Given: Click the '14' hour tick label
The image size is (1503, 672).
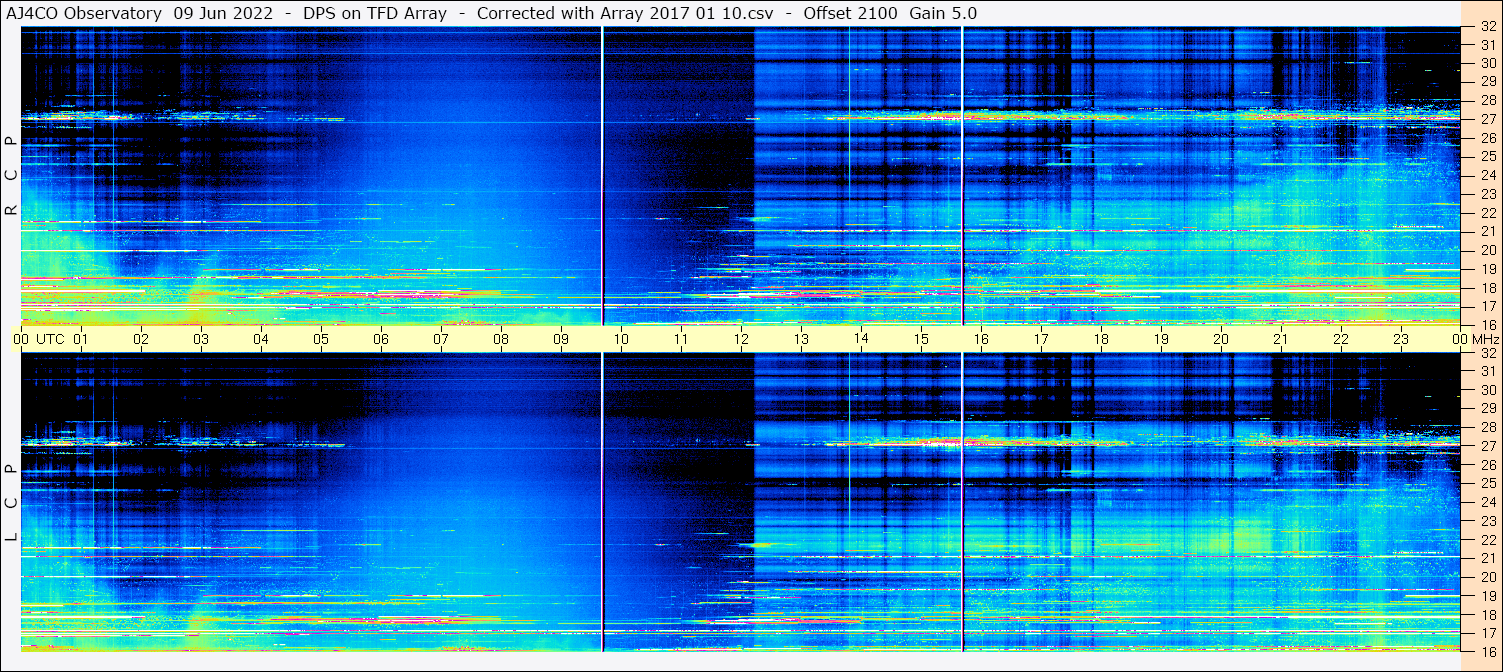Looking at the screenshot, I should click(861, 339).
